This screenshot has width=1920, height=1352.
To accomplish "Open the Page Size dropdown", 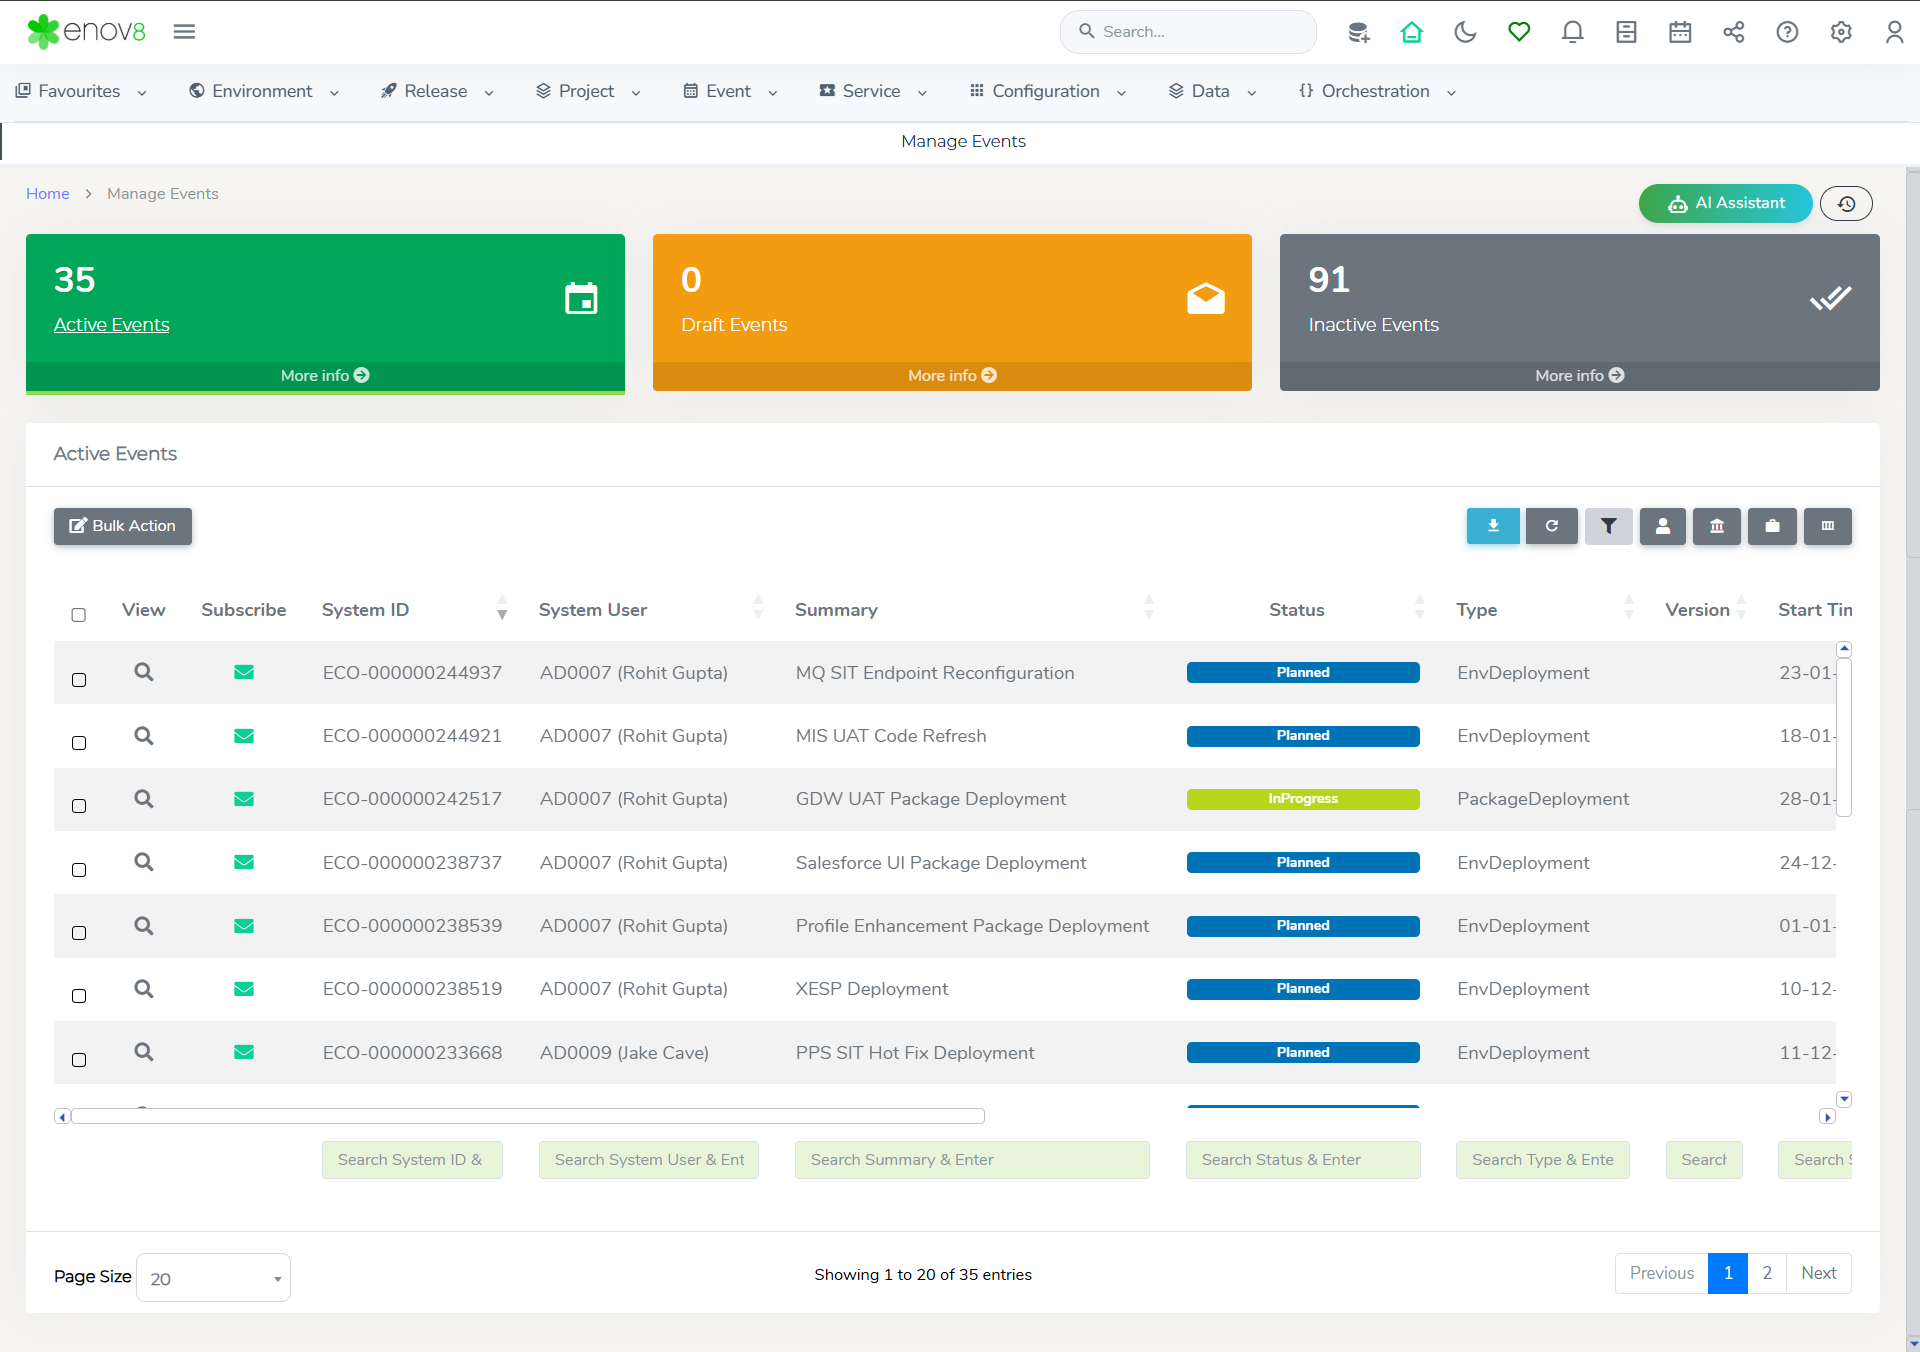I will click(x=213, y=1278).
